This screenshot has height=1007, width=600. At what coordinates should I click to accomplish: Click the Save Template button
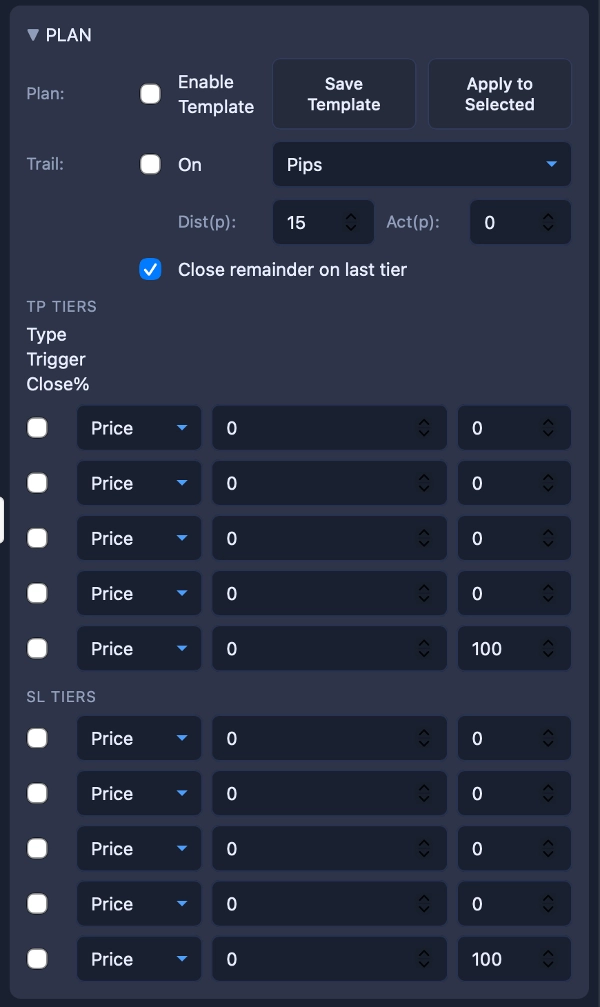tap(344, 94)
